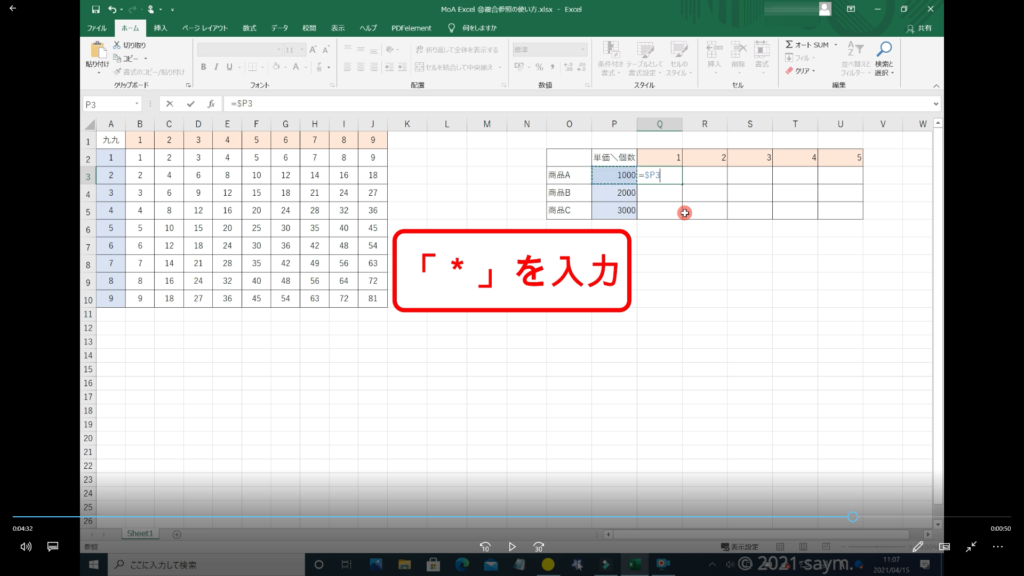
Task: Open the 数式 (Formulas) ribbon tab
Action: click(x=249, y=28)
